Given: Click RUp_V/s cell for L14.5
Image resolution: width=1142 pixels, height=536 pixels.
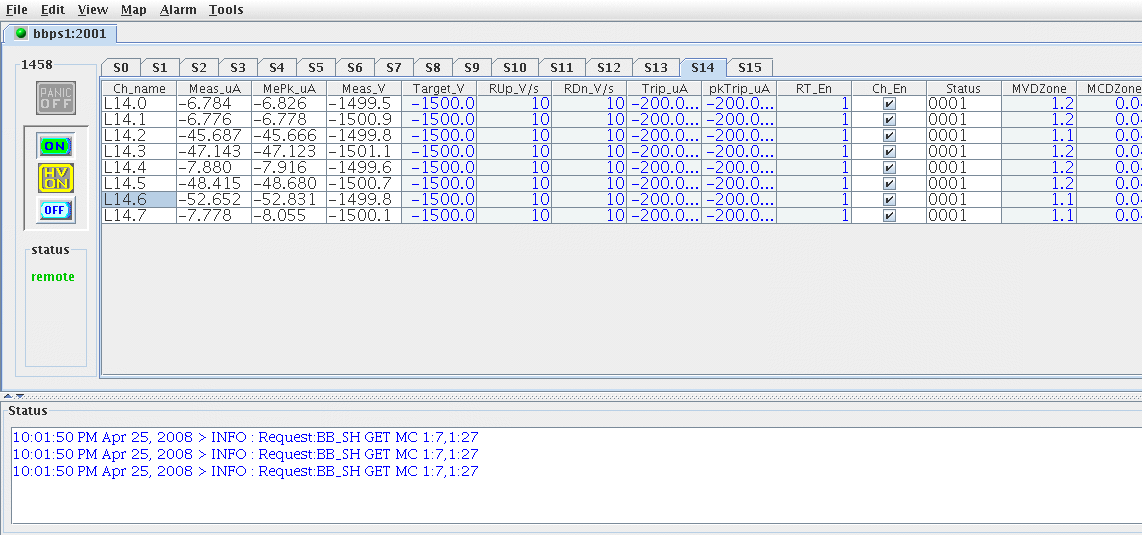Looking at the screenshot, I should coord(514,184).
